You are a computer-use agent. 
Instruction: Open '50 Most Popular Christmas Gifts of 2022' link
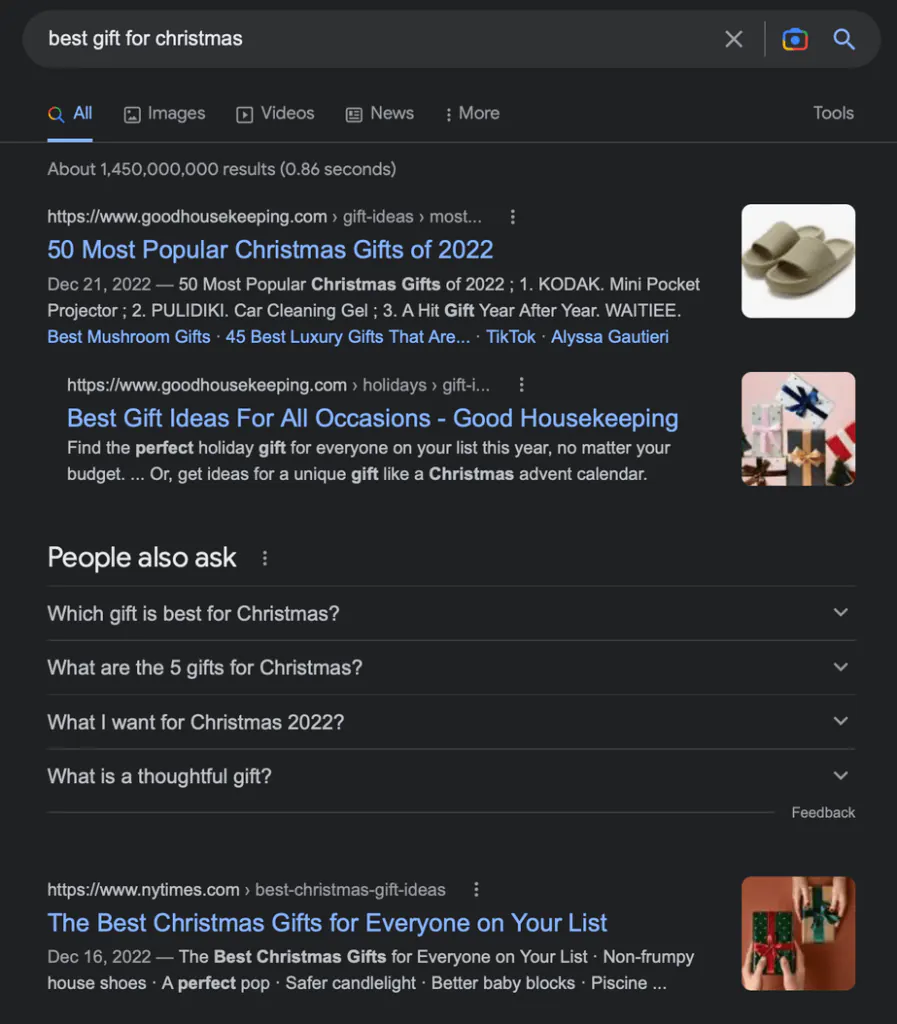coord(270,250)
